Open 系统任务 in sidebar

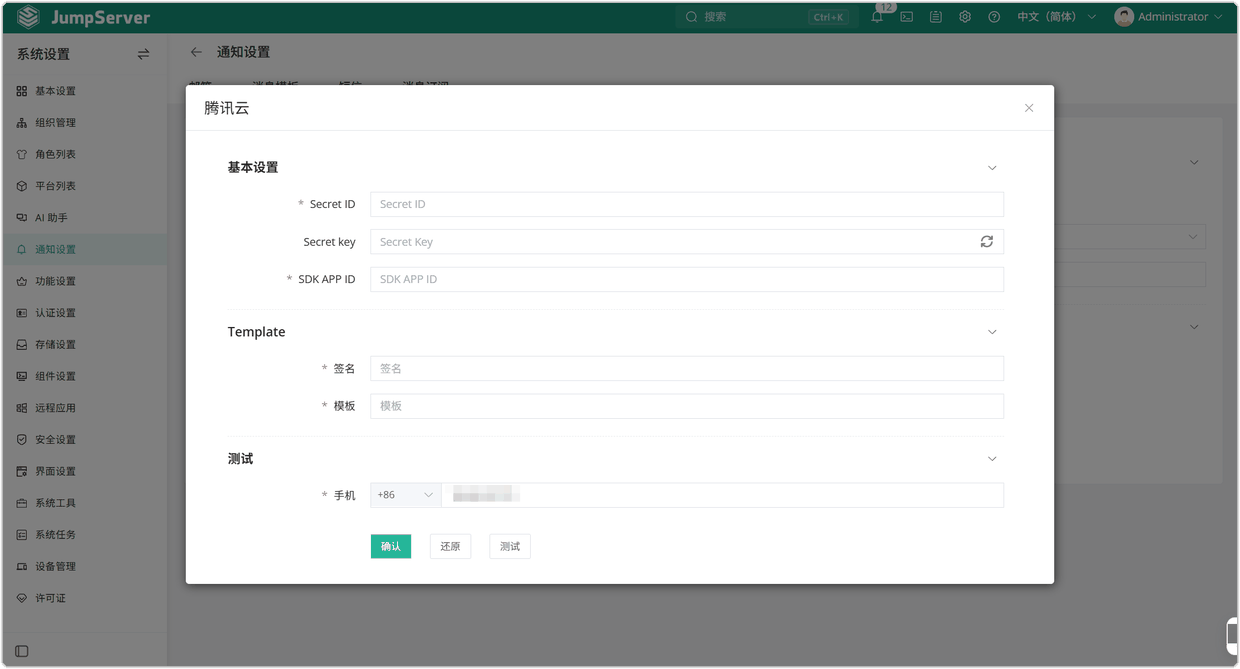pos(84,535)
